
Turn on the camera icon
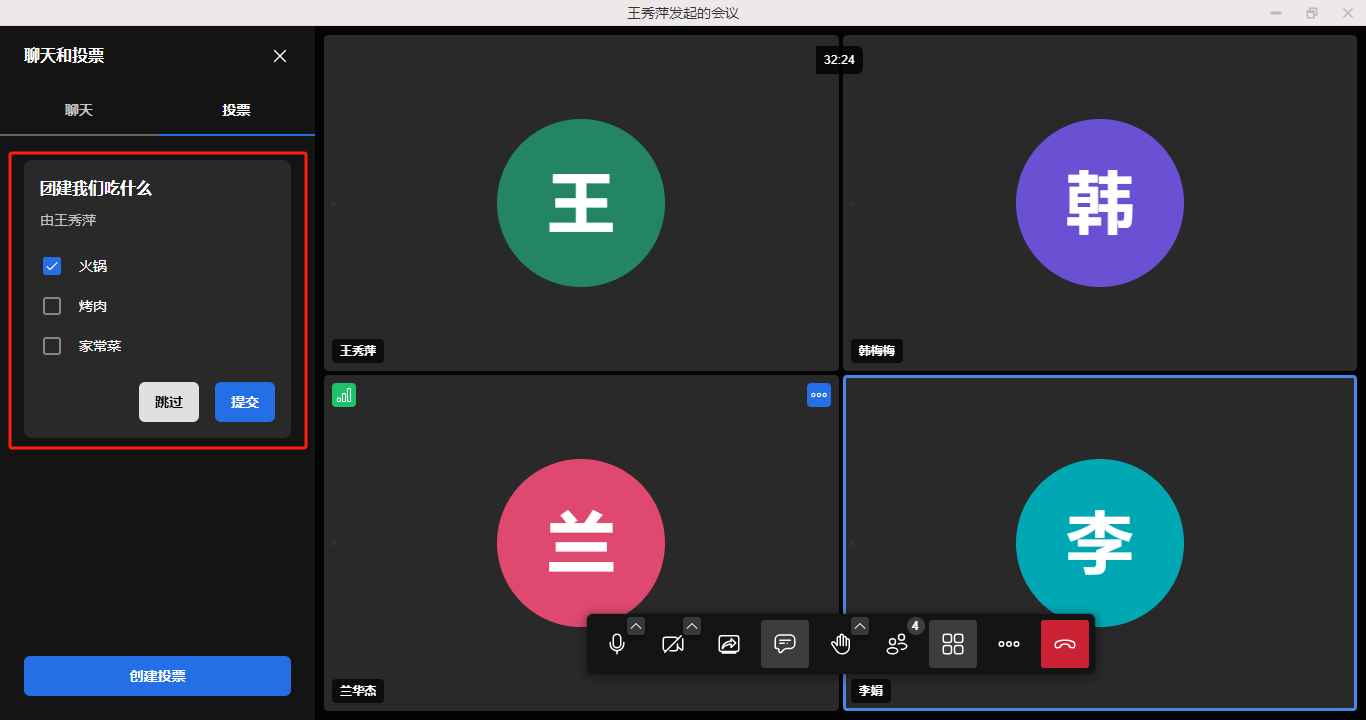tap(673, 644)
